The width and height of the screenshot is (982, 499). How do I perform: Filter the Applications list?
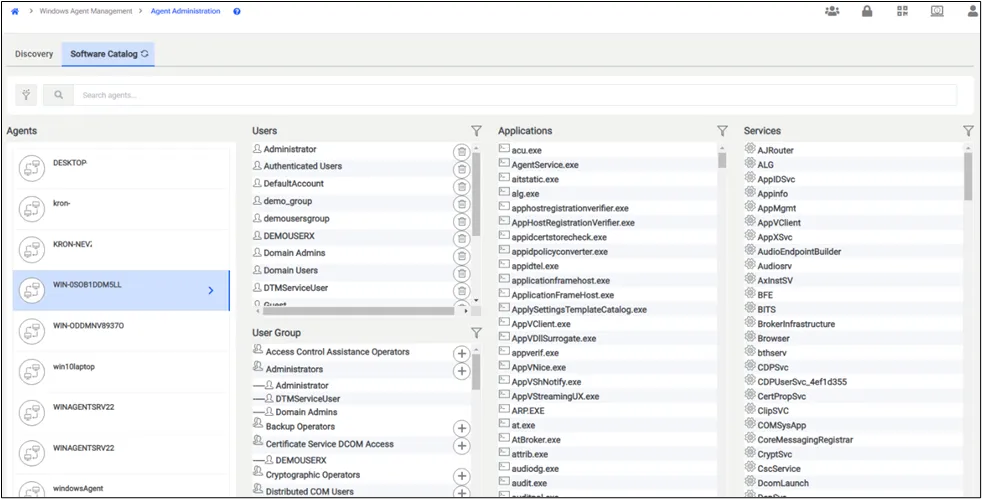(722, 131)
